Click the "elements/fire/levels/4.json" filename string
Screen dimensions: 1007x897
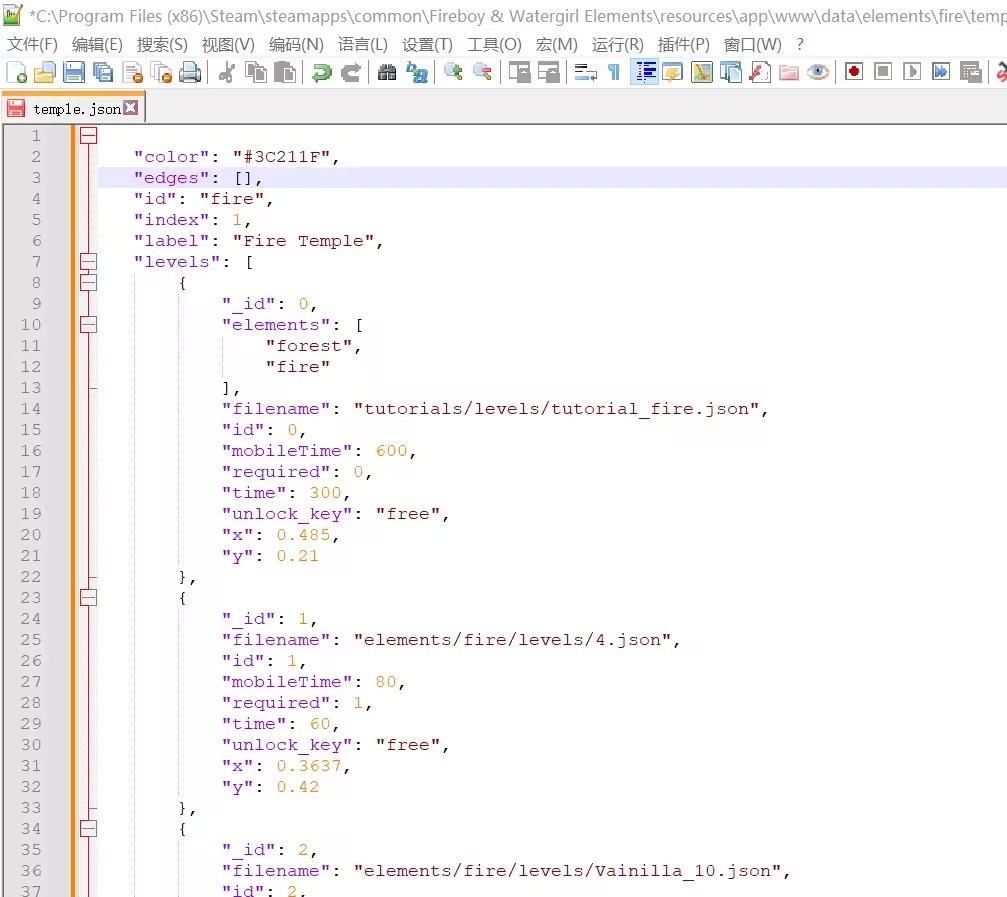point(512,640)
